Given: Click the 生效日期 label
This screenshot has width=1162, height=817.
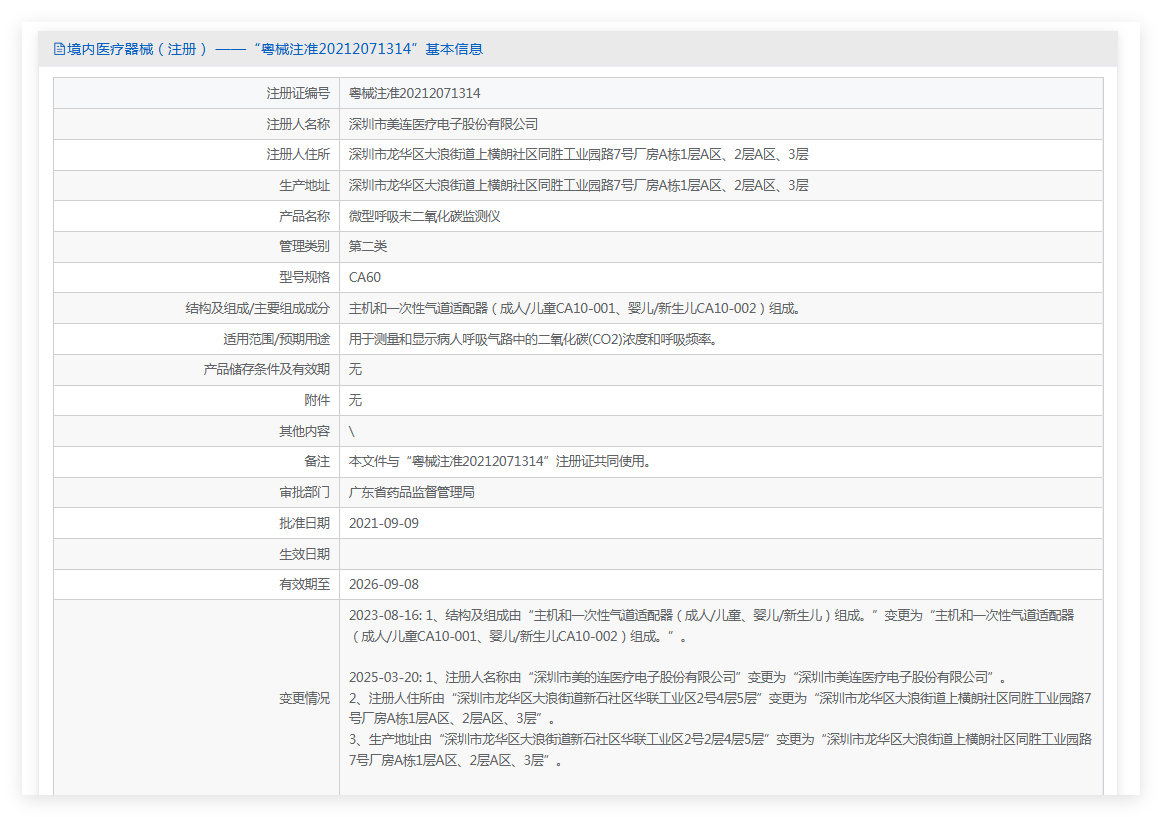Looking at the screenshot, I should pos(304,554).
